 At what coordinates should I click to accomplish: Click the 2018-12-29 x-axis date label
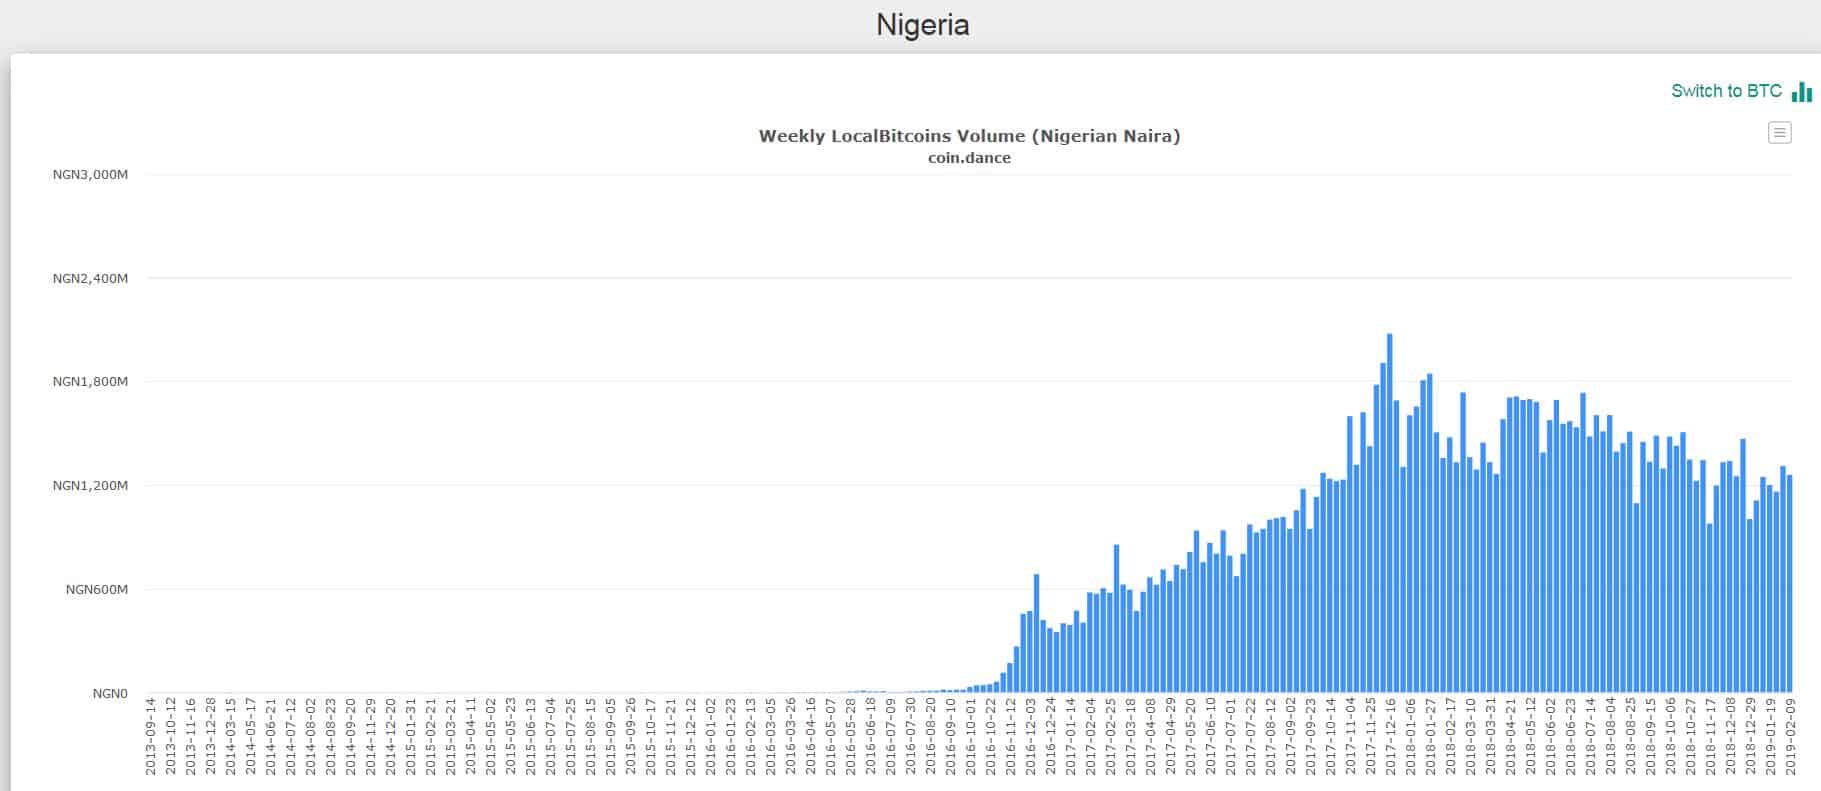tap(1750, 736)
